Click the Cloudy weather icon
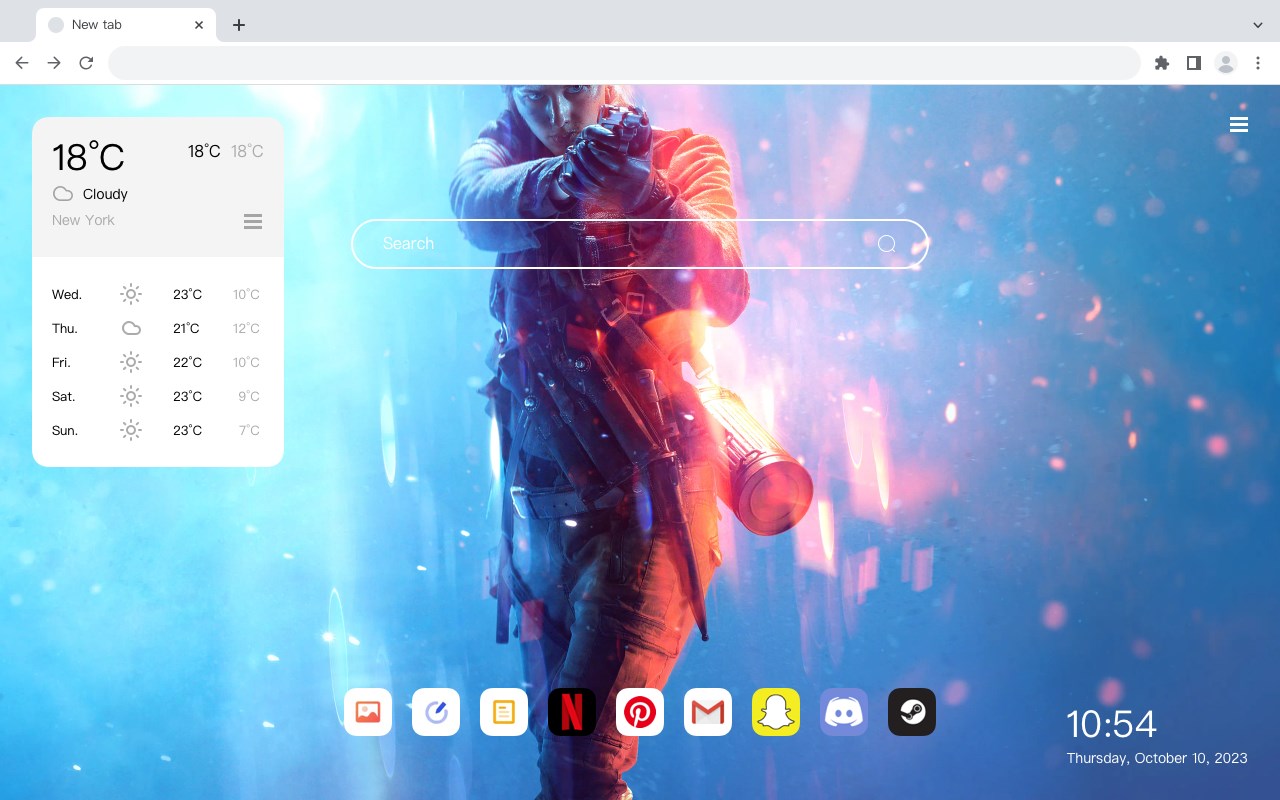The image size is (1280, 800). (x=63, y=194)
